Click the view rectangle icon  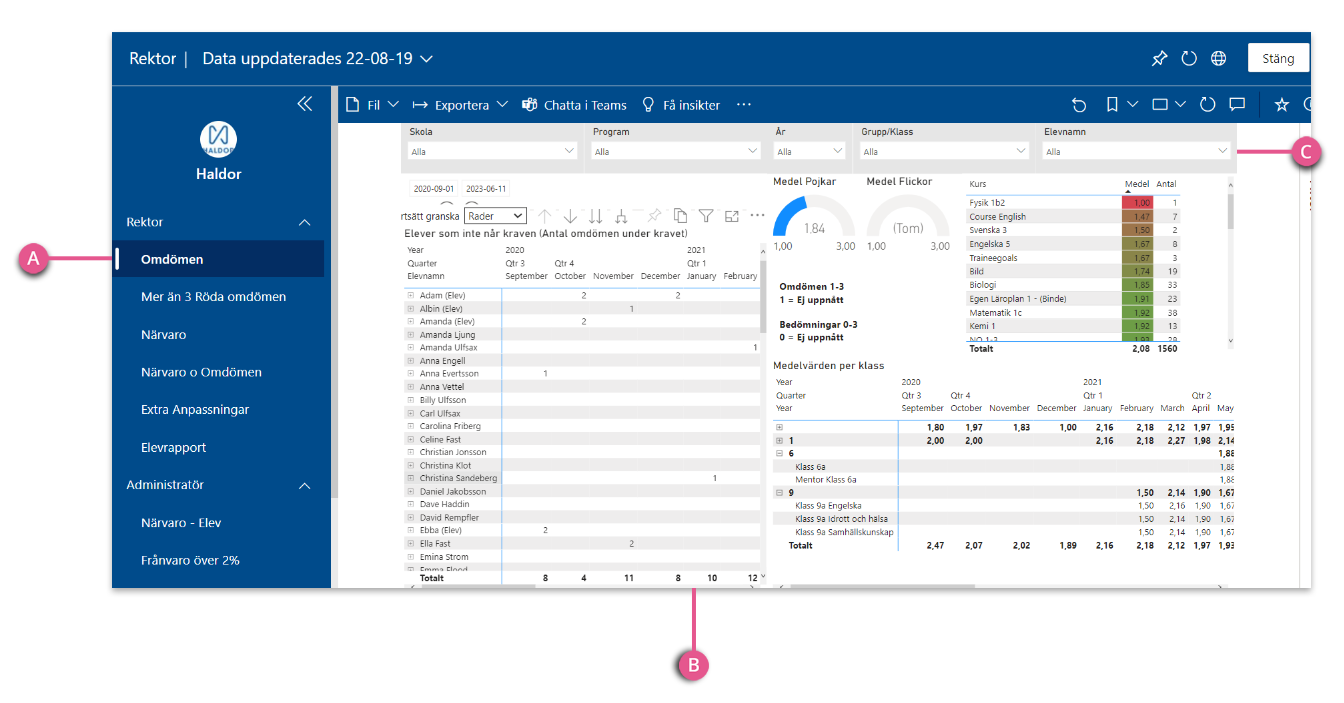(x=1160, y=104)
